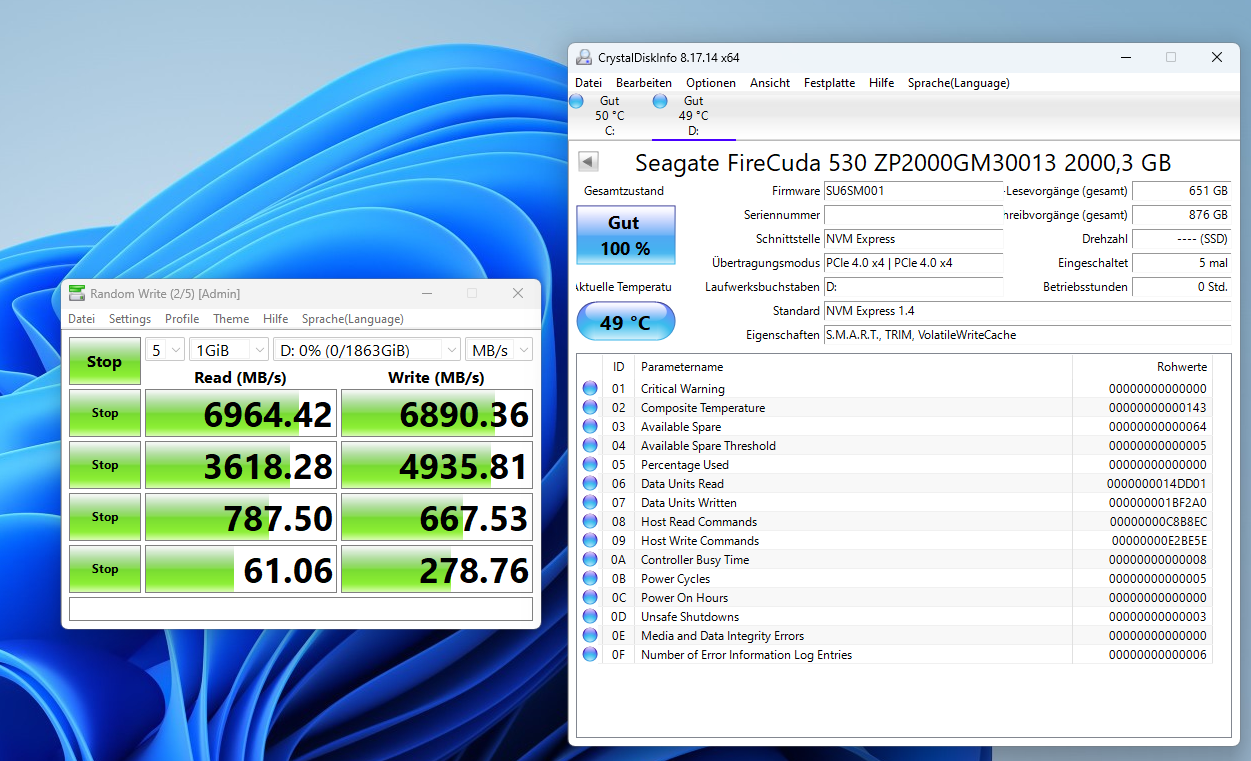Screen dimensions: 1251x761
Task: Click the status orb for Power On Hours
Action: pos(590,597)
